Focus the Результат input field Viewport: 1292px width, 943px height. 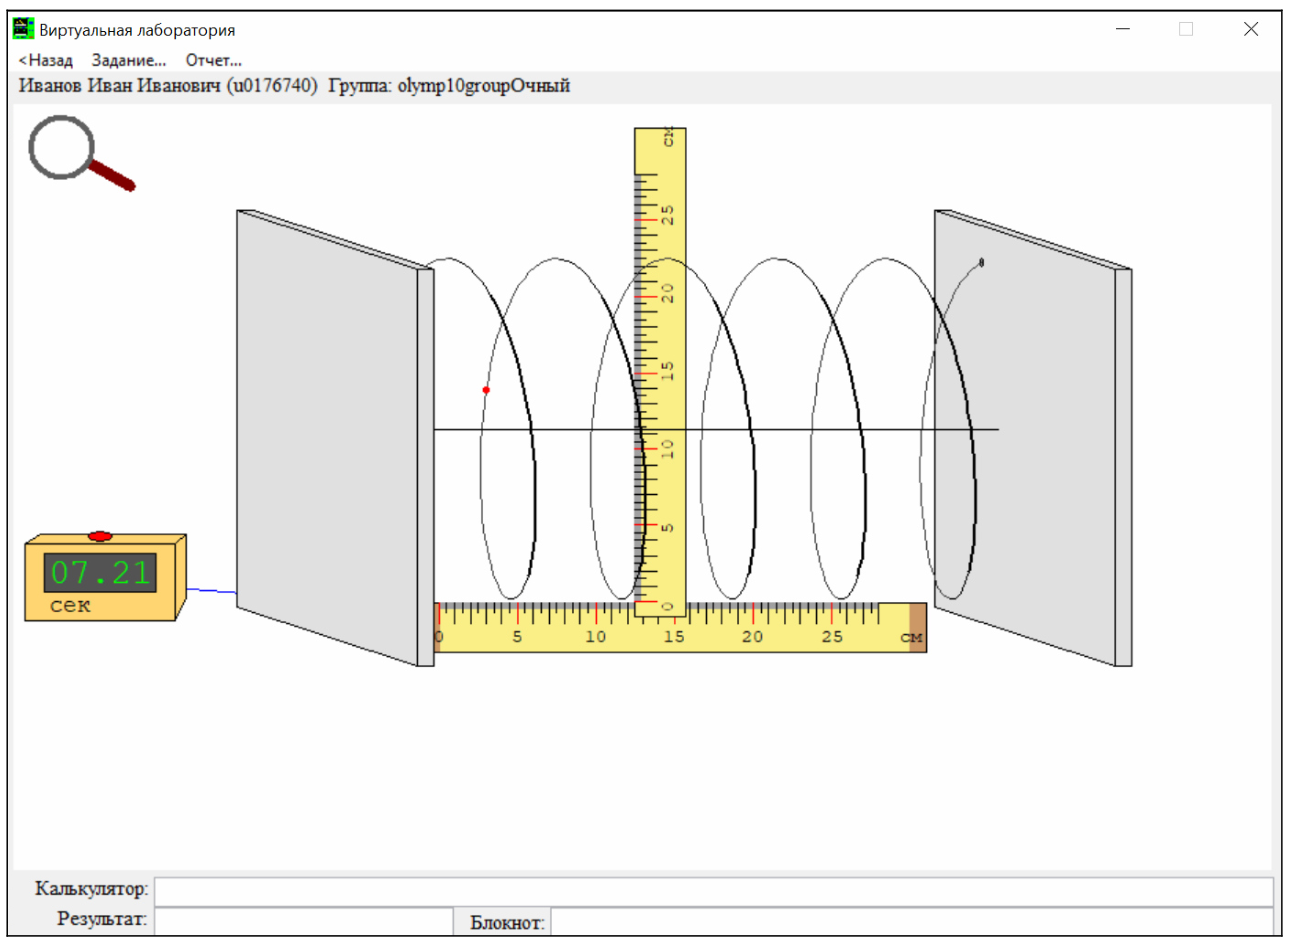(304, 920)
